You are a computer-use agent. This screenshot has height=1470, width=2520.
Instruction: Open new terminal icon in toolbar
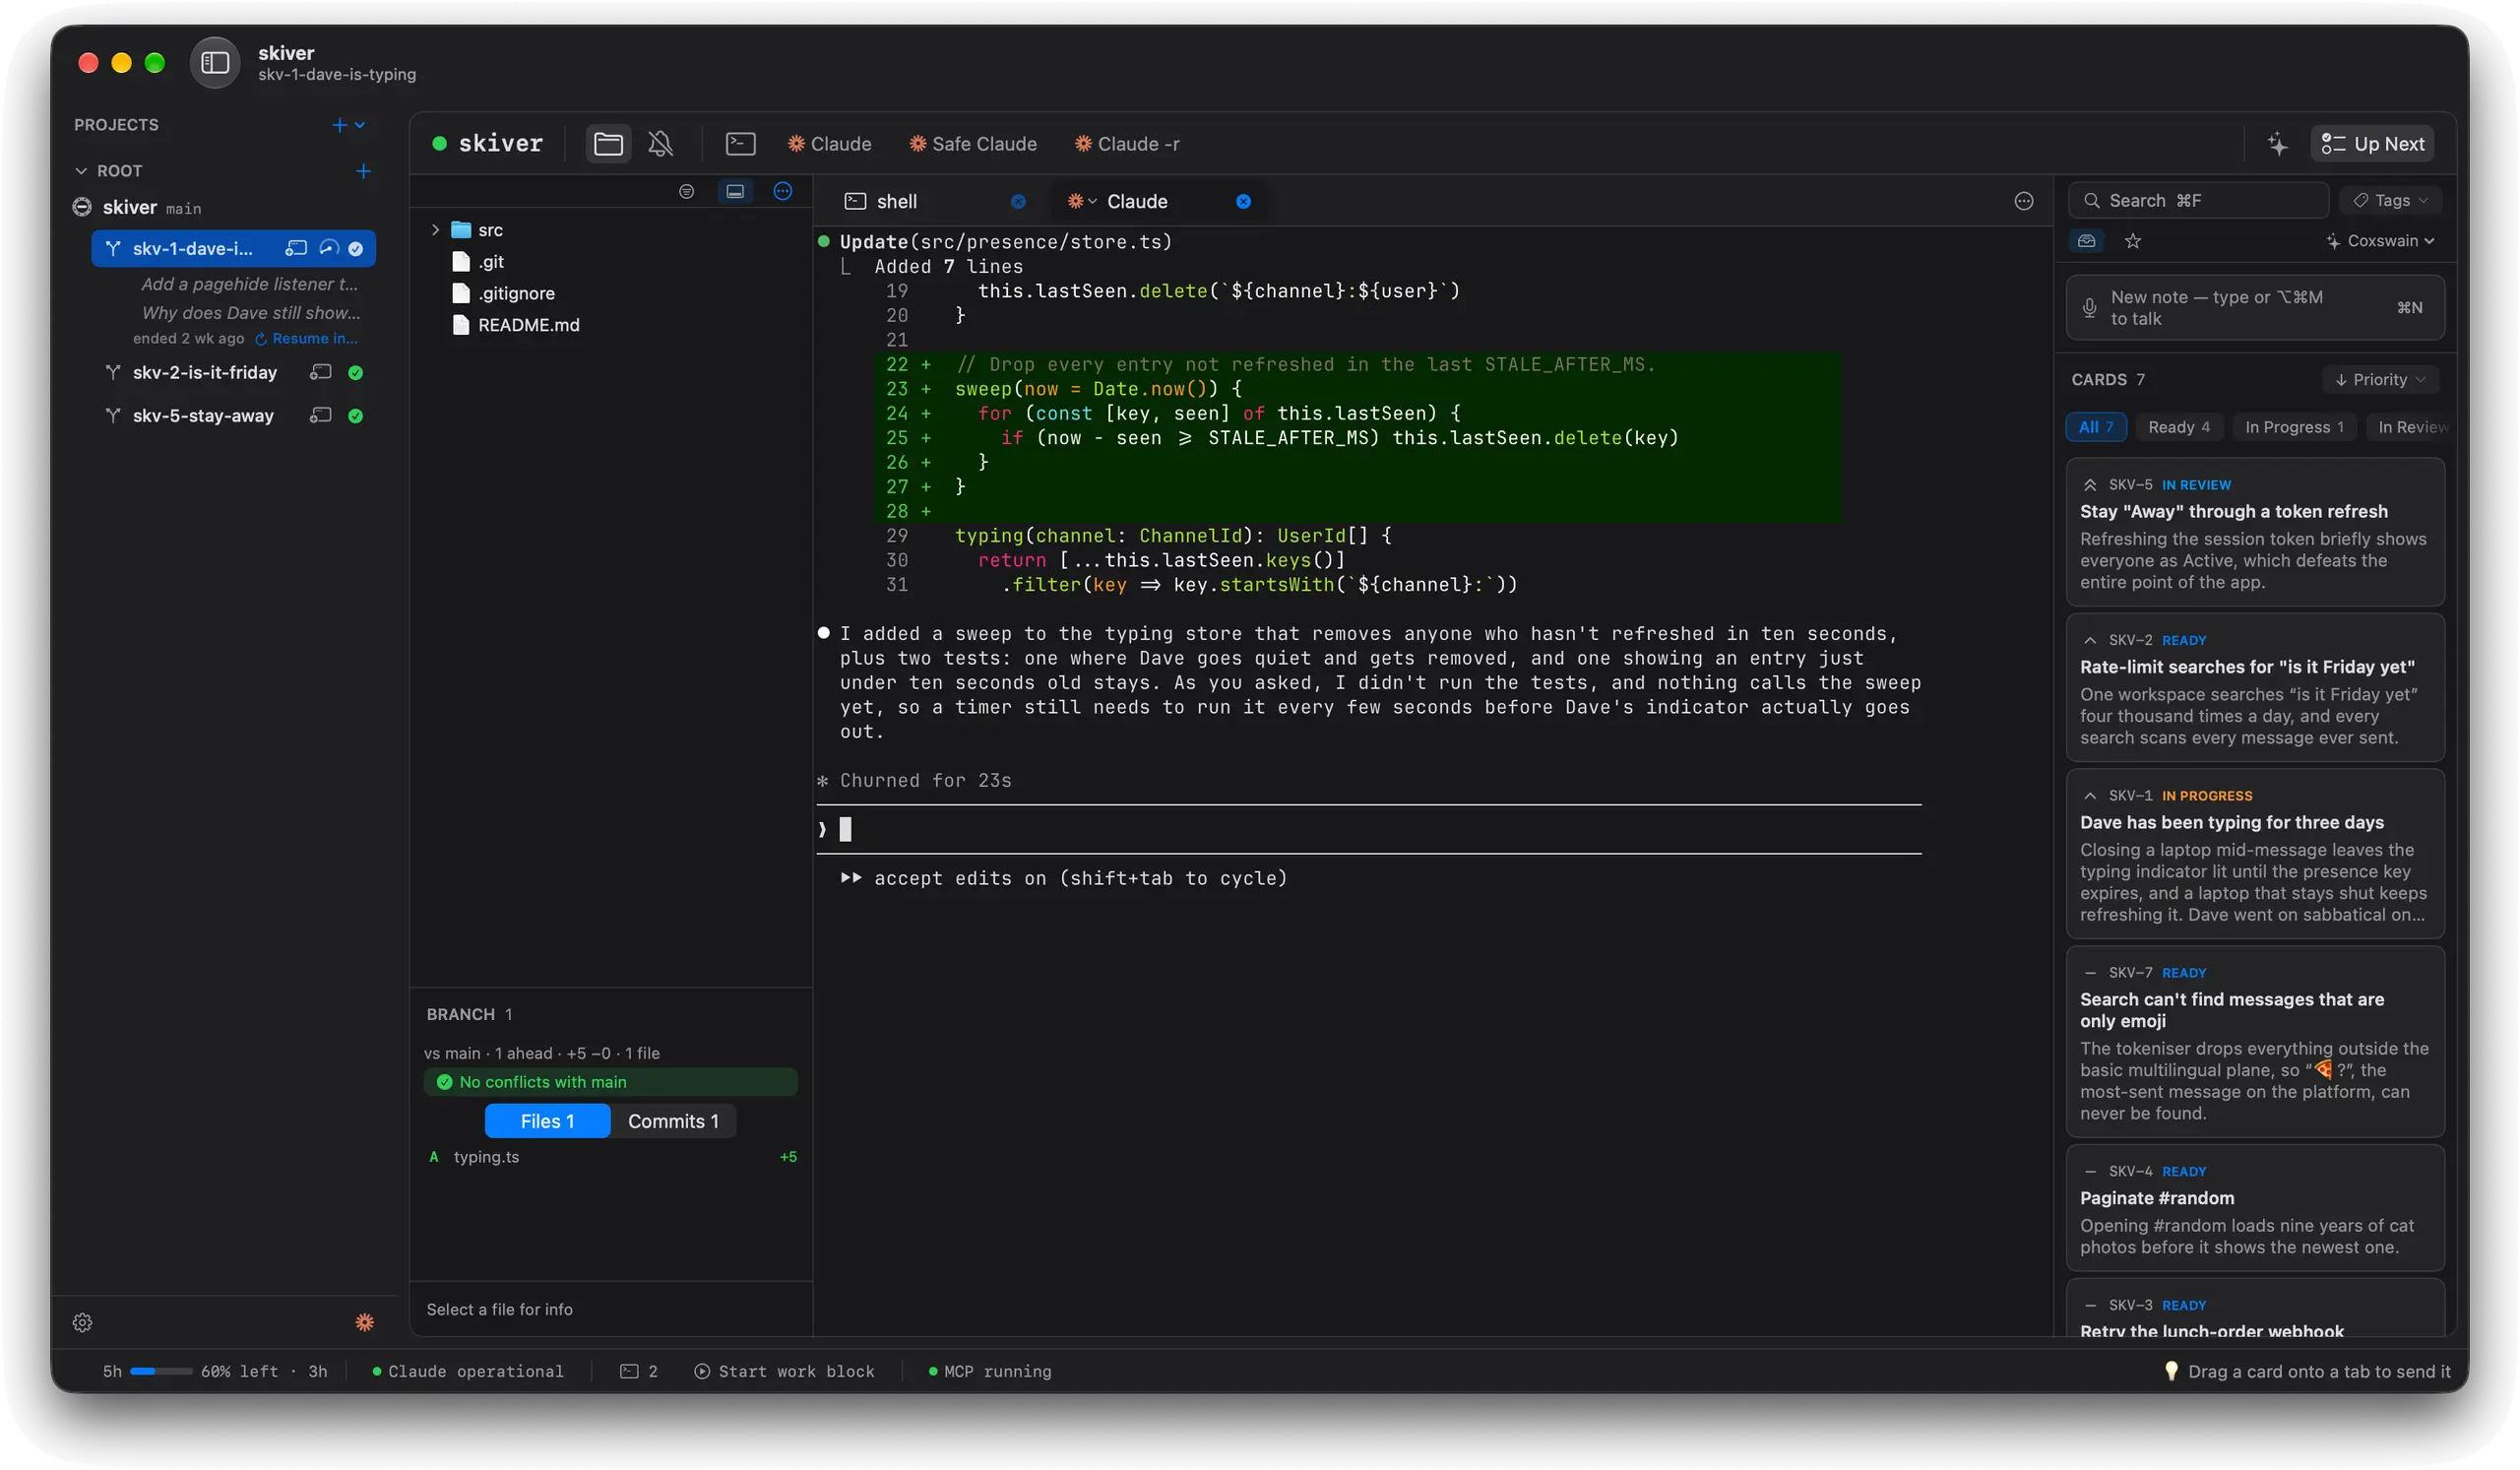tap(740, 144)
